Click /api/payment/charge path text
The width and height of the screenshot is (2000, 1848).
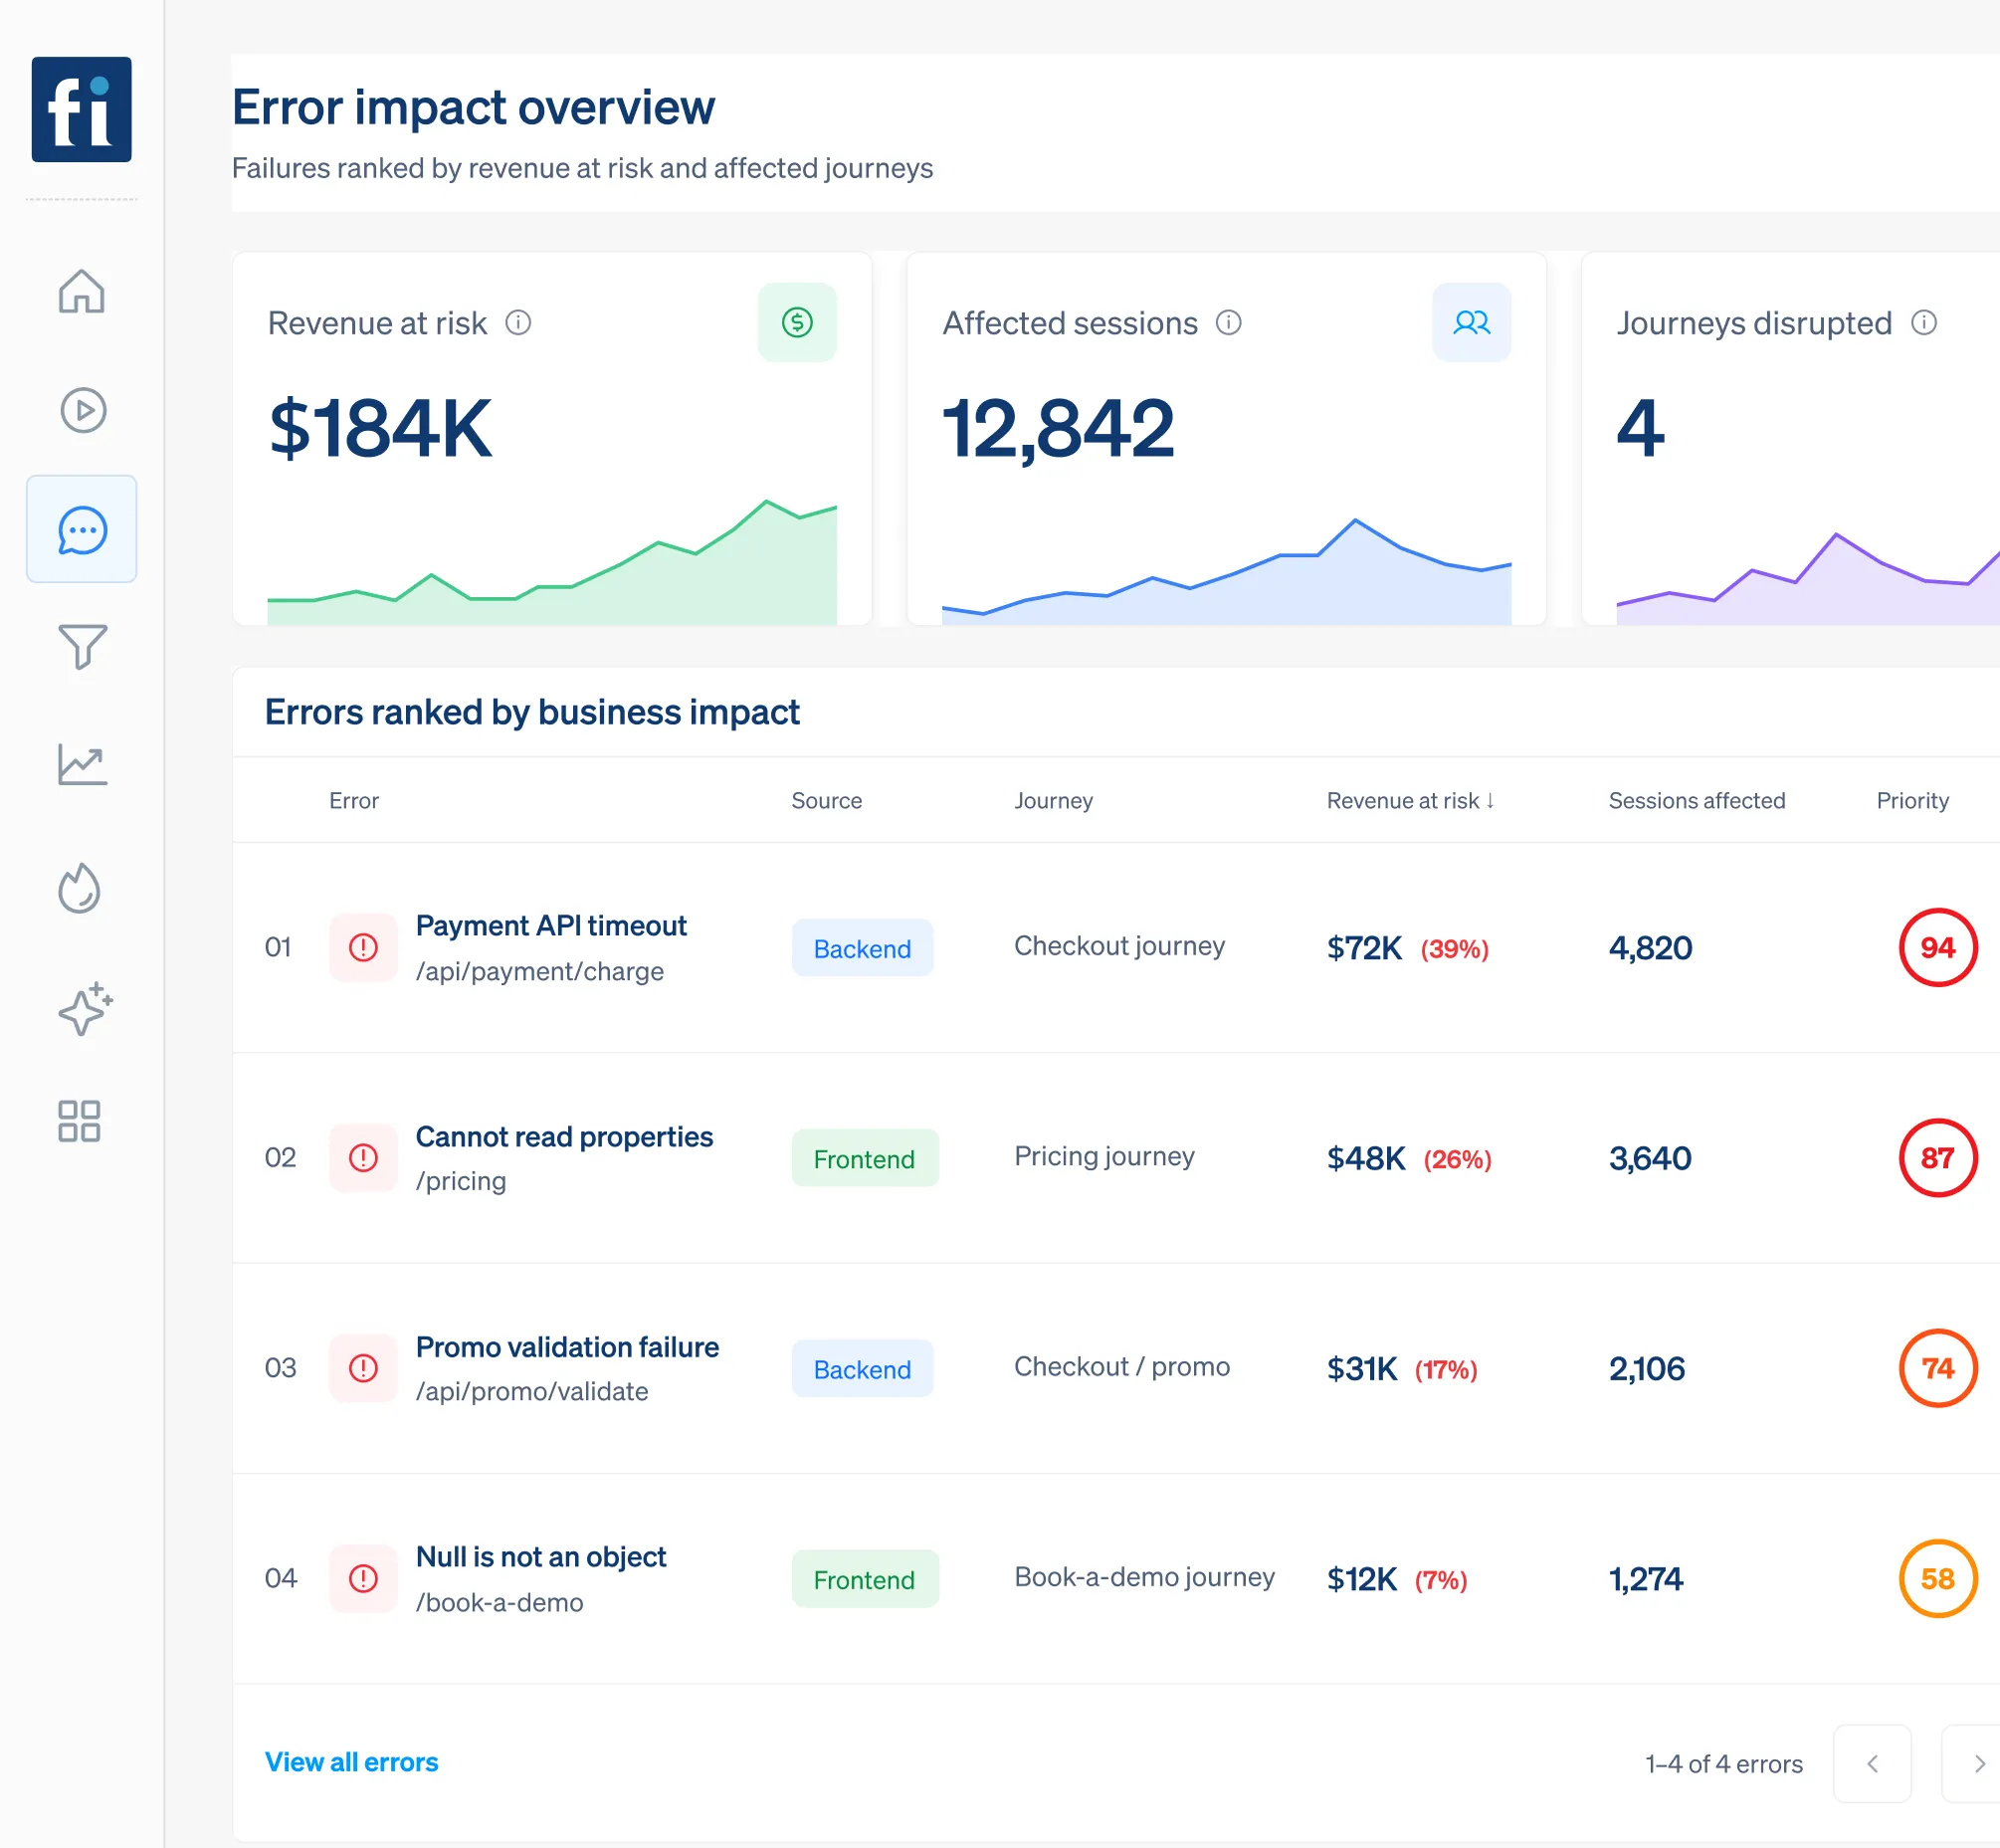point(539,971)
